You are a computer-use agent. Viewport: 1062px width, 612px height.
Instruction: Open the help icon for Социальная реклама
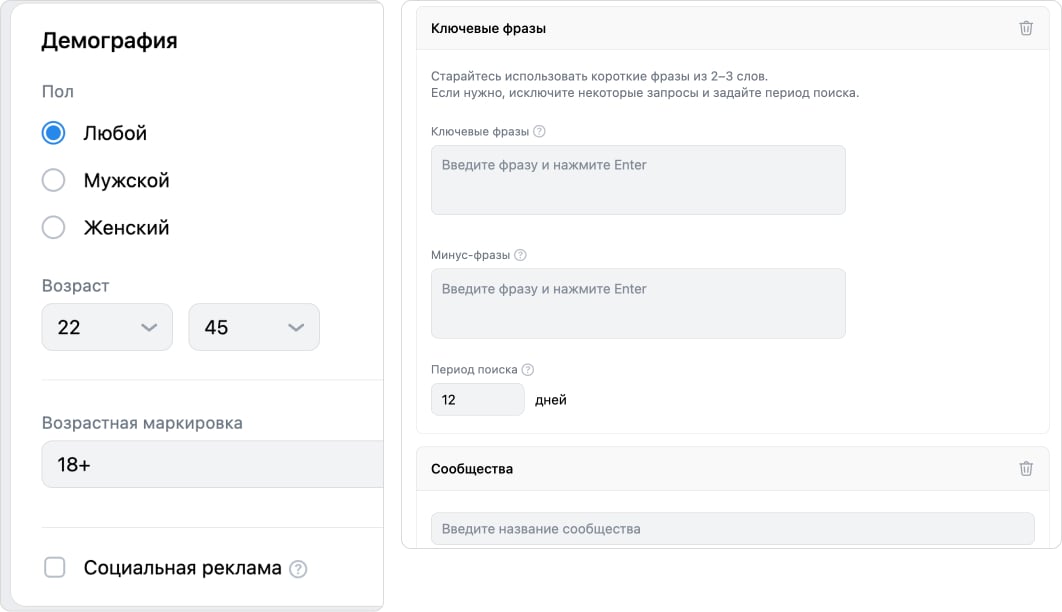(x=298, y=569)
